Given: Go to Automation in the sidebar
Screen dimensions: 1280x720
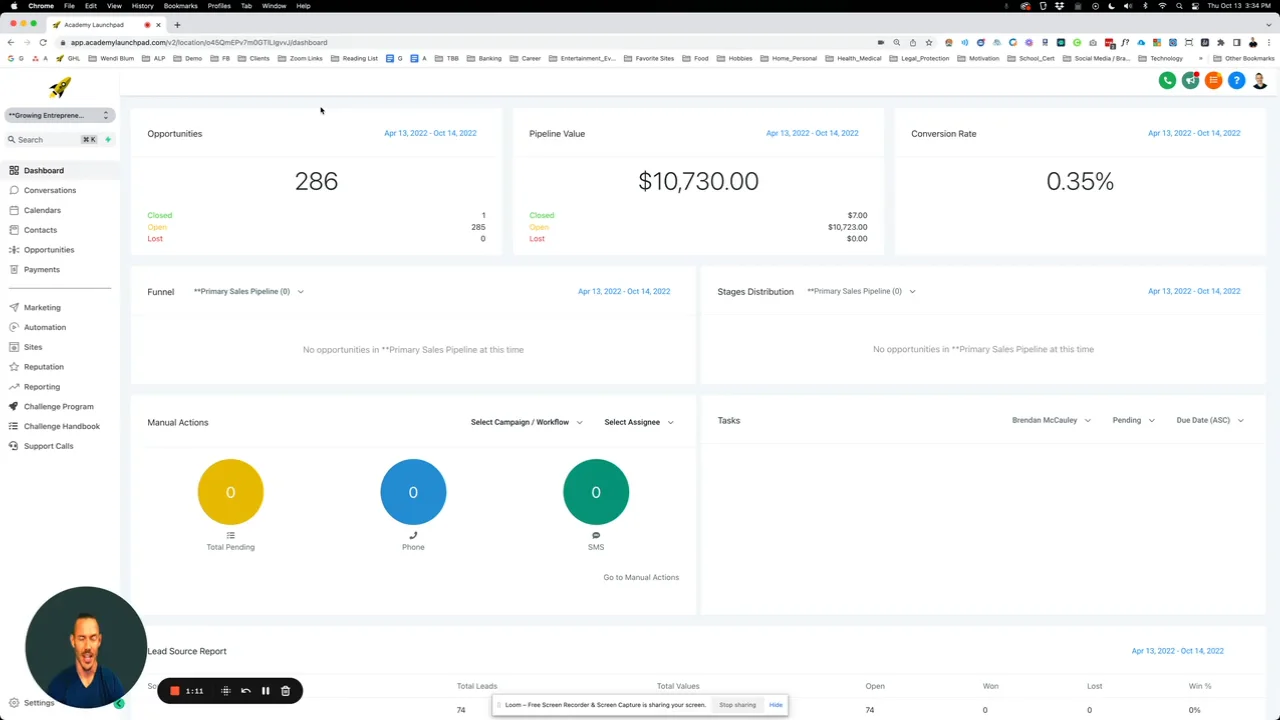Looking at the screenshot, I should 44,327.
